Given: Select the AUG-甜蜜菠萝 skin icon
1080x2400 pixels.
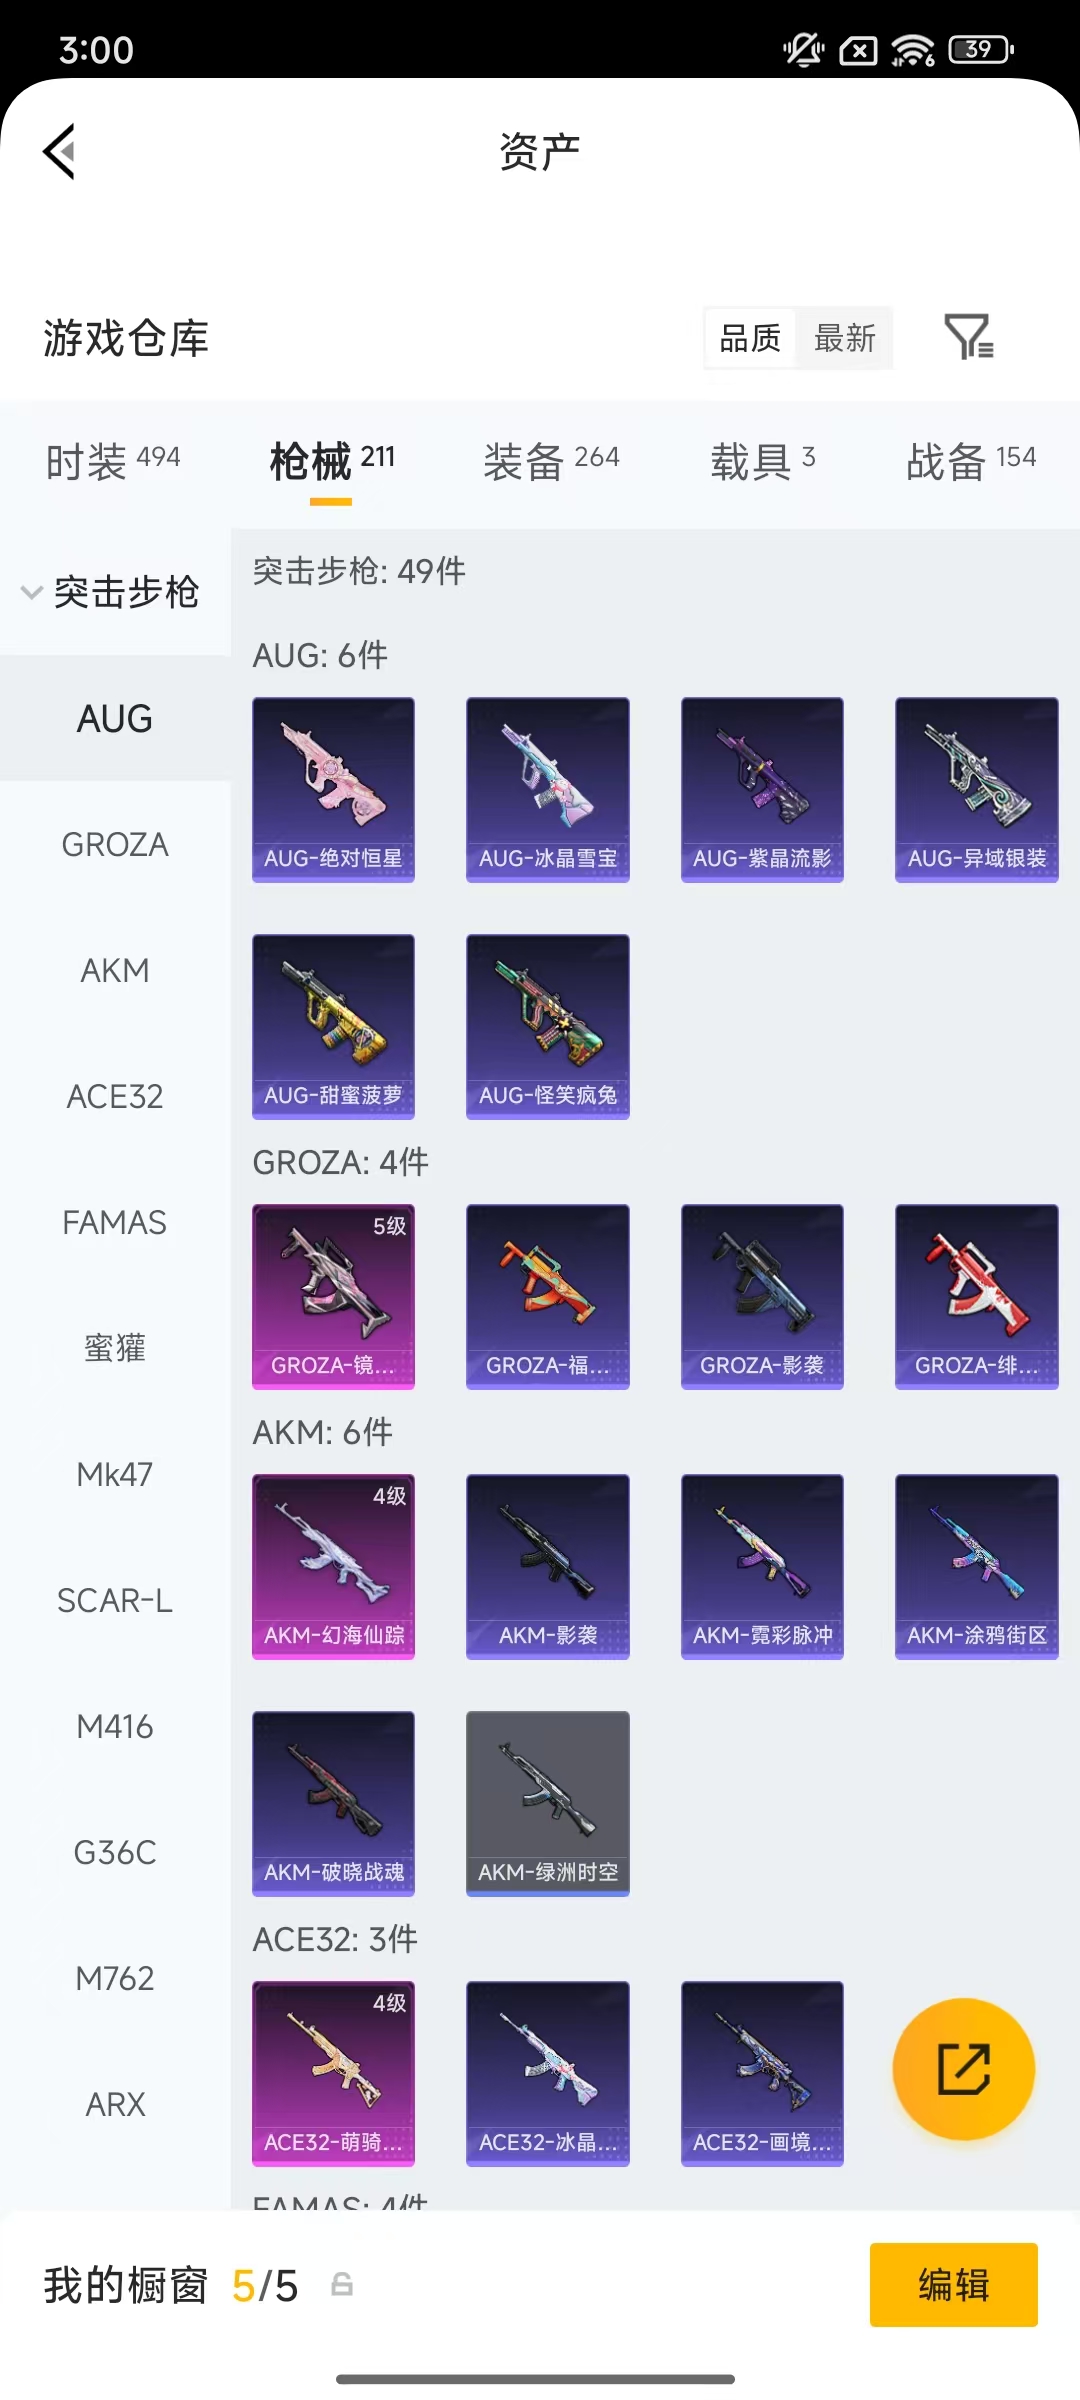Looking at the screenshot, I should (x=333, y=1027).
